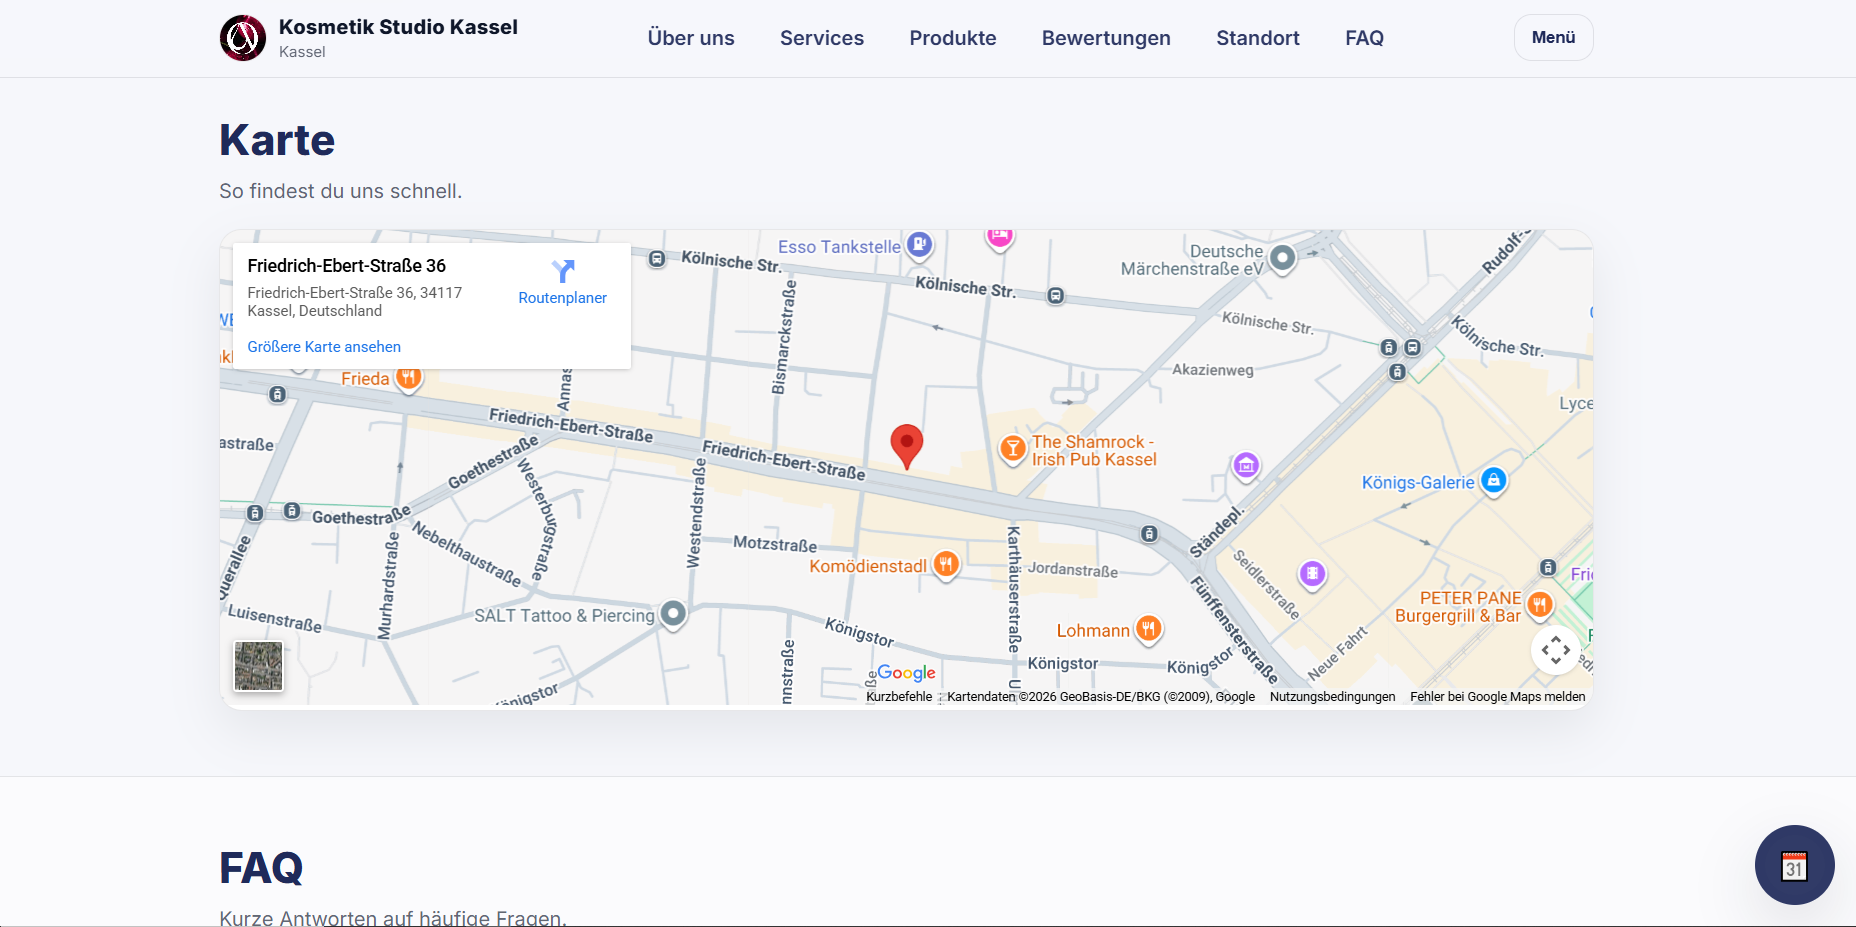
Task: Click the Lohmann restaurant marker icon
Action: pyautogui.click(x=1149, y=629)
